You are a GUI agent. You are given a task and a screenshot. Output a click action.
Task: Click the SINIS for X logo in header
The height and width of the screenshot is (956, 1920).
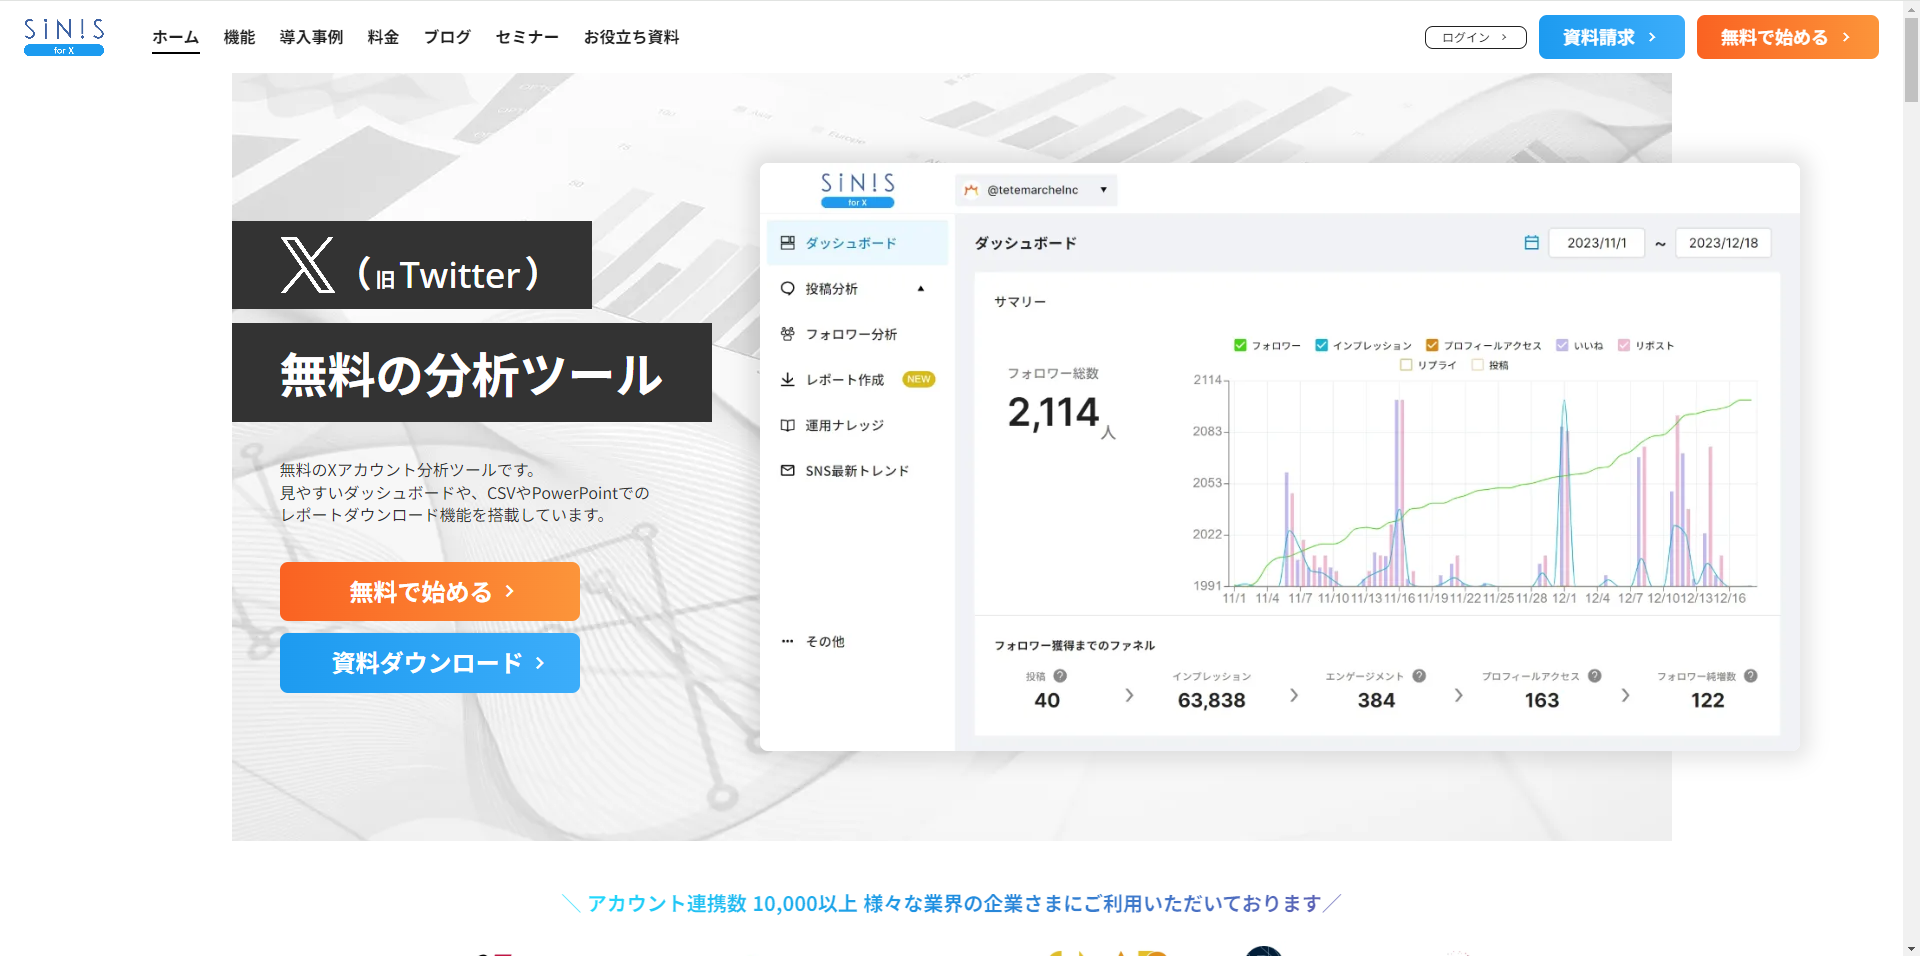pyautogui.click(x=64, y=36)
